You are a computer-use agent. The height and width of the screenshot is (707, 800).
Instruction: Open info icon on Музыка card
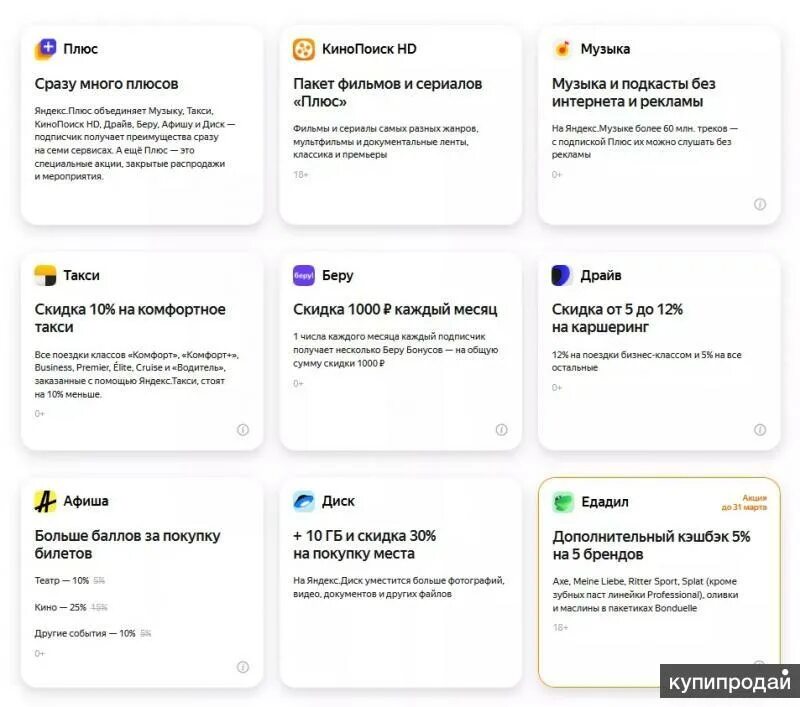click(760, 204)
